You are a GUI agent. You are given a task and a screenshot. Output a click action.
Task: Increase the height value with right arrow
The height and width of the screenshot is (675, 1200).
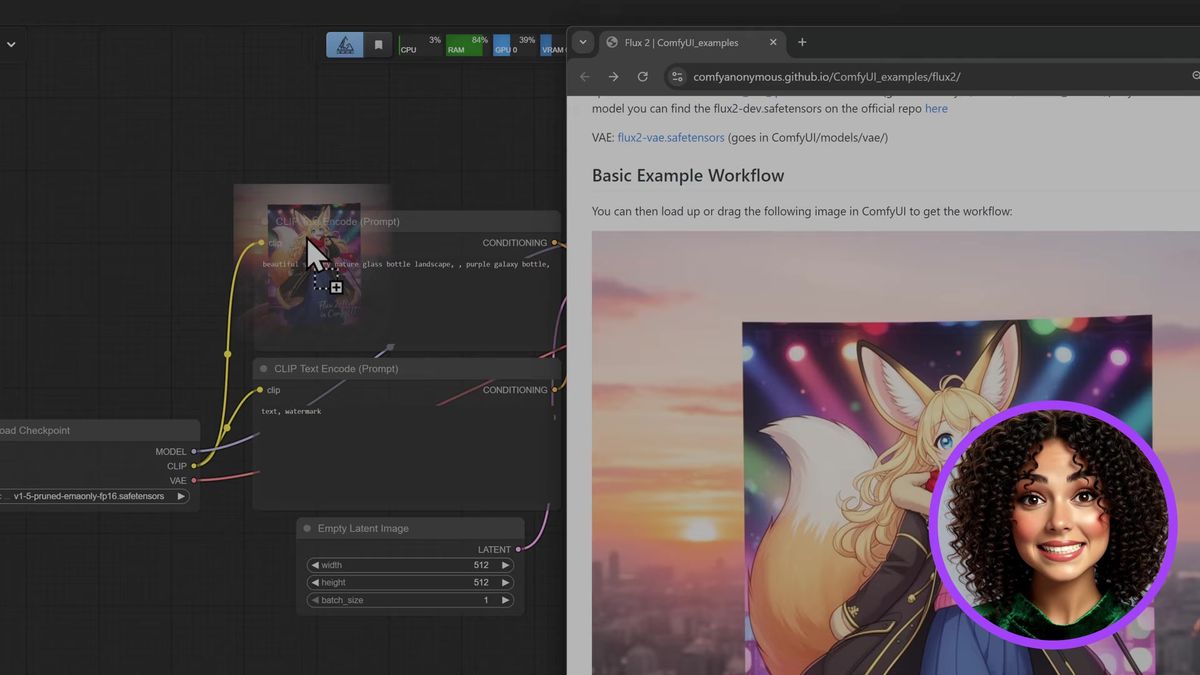pos(506,582)
